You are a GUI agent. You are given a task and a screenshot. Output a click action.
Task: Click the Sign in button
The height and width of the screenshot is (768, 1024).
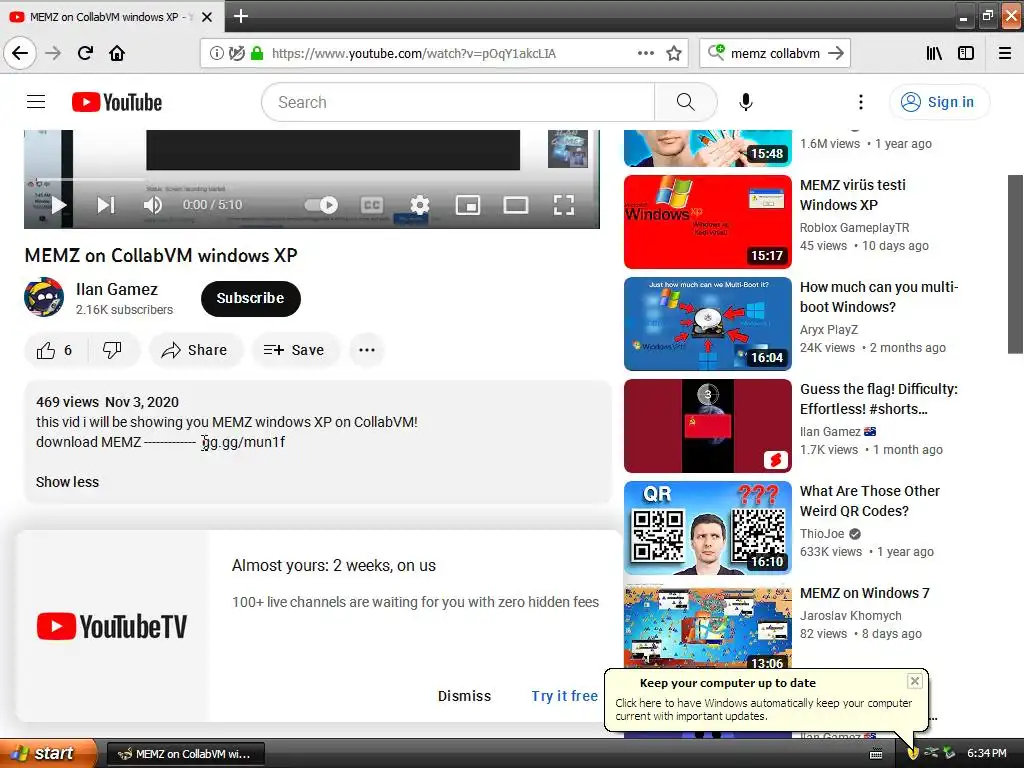tap(939, 102)
